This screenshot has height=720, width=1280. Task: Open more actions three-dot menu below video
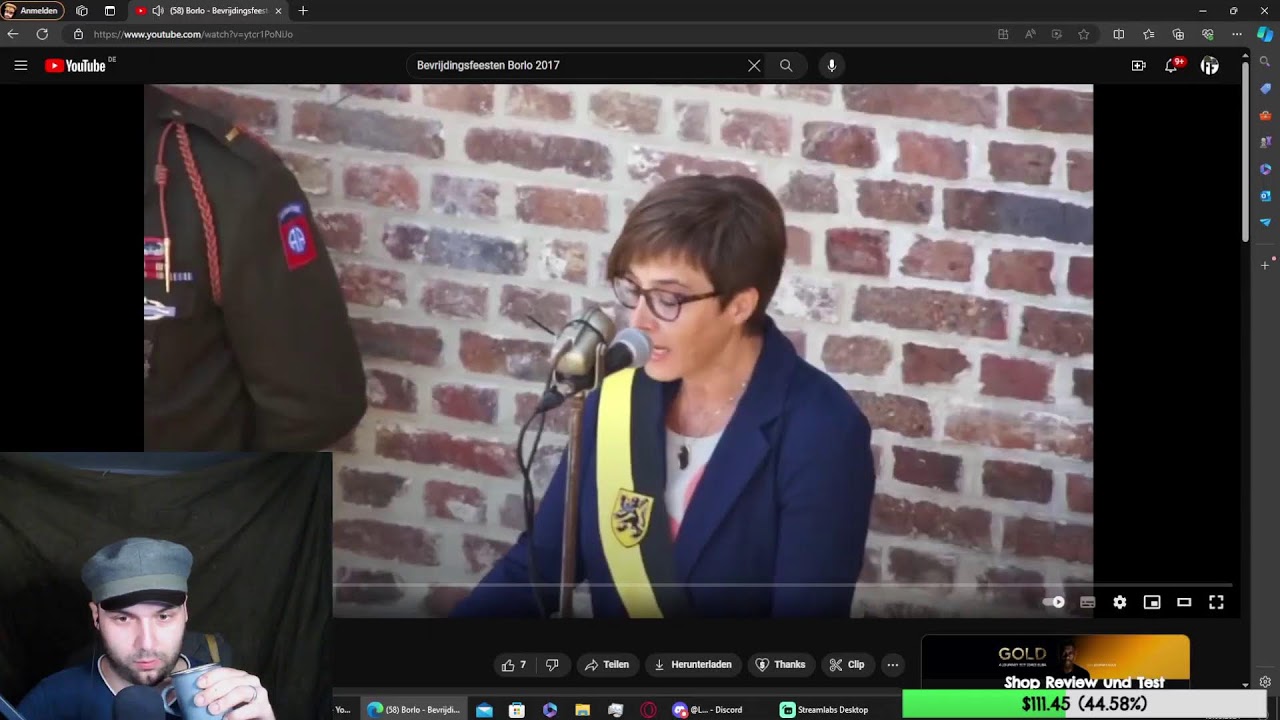click(893, 664)
